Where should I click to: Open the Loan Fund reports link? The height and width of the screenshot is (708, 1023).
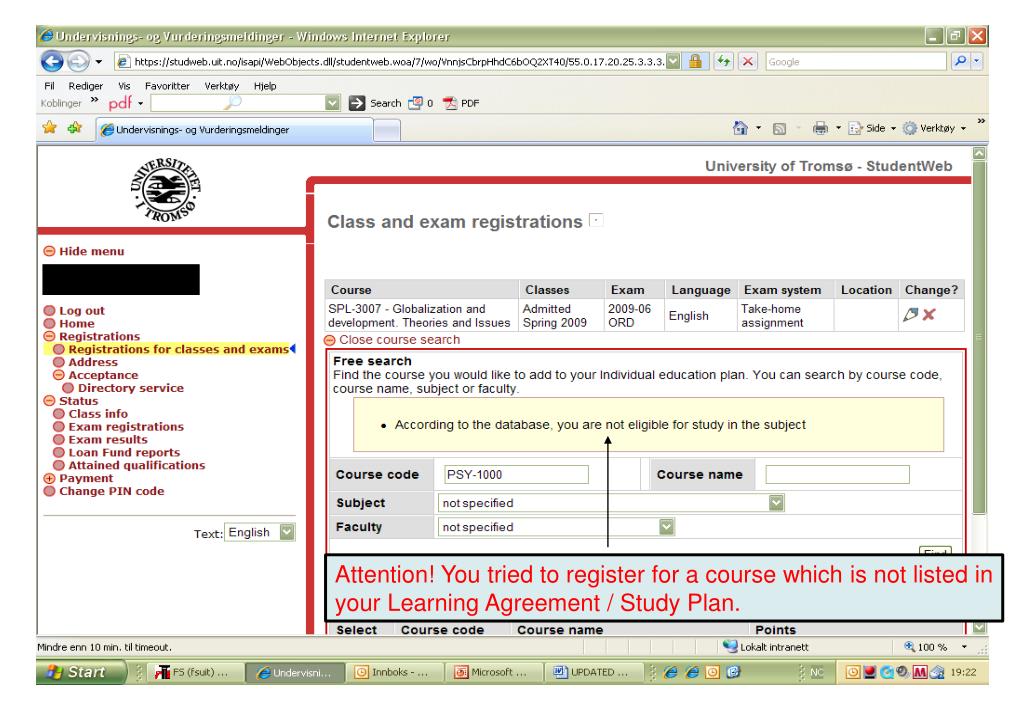pyautogui.click(x=124, y=453)
